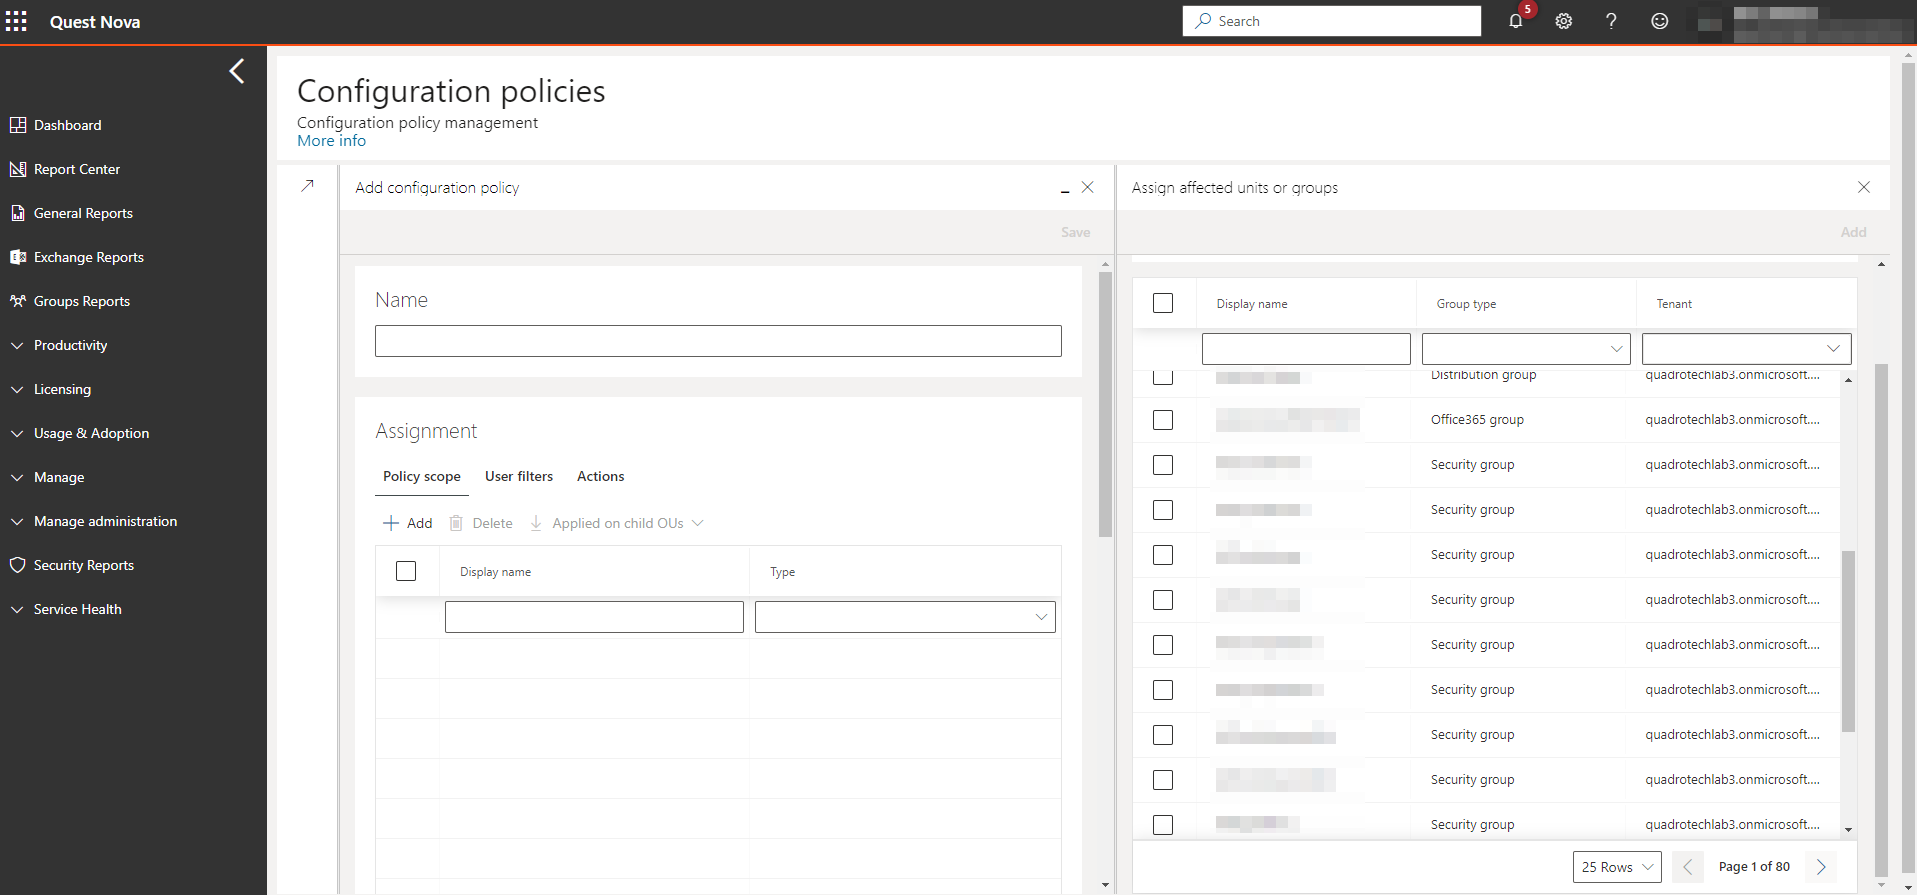The image size is (1917, 895).
Task: Open the Group type filter dropdown
Action: tap(1526, 349)
